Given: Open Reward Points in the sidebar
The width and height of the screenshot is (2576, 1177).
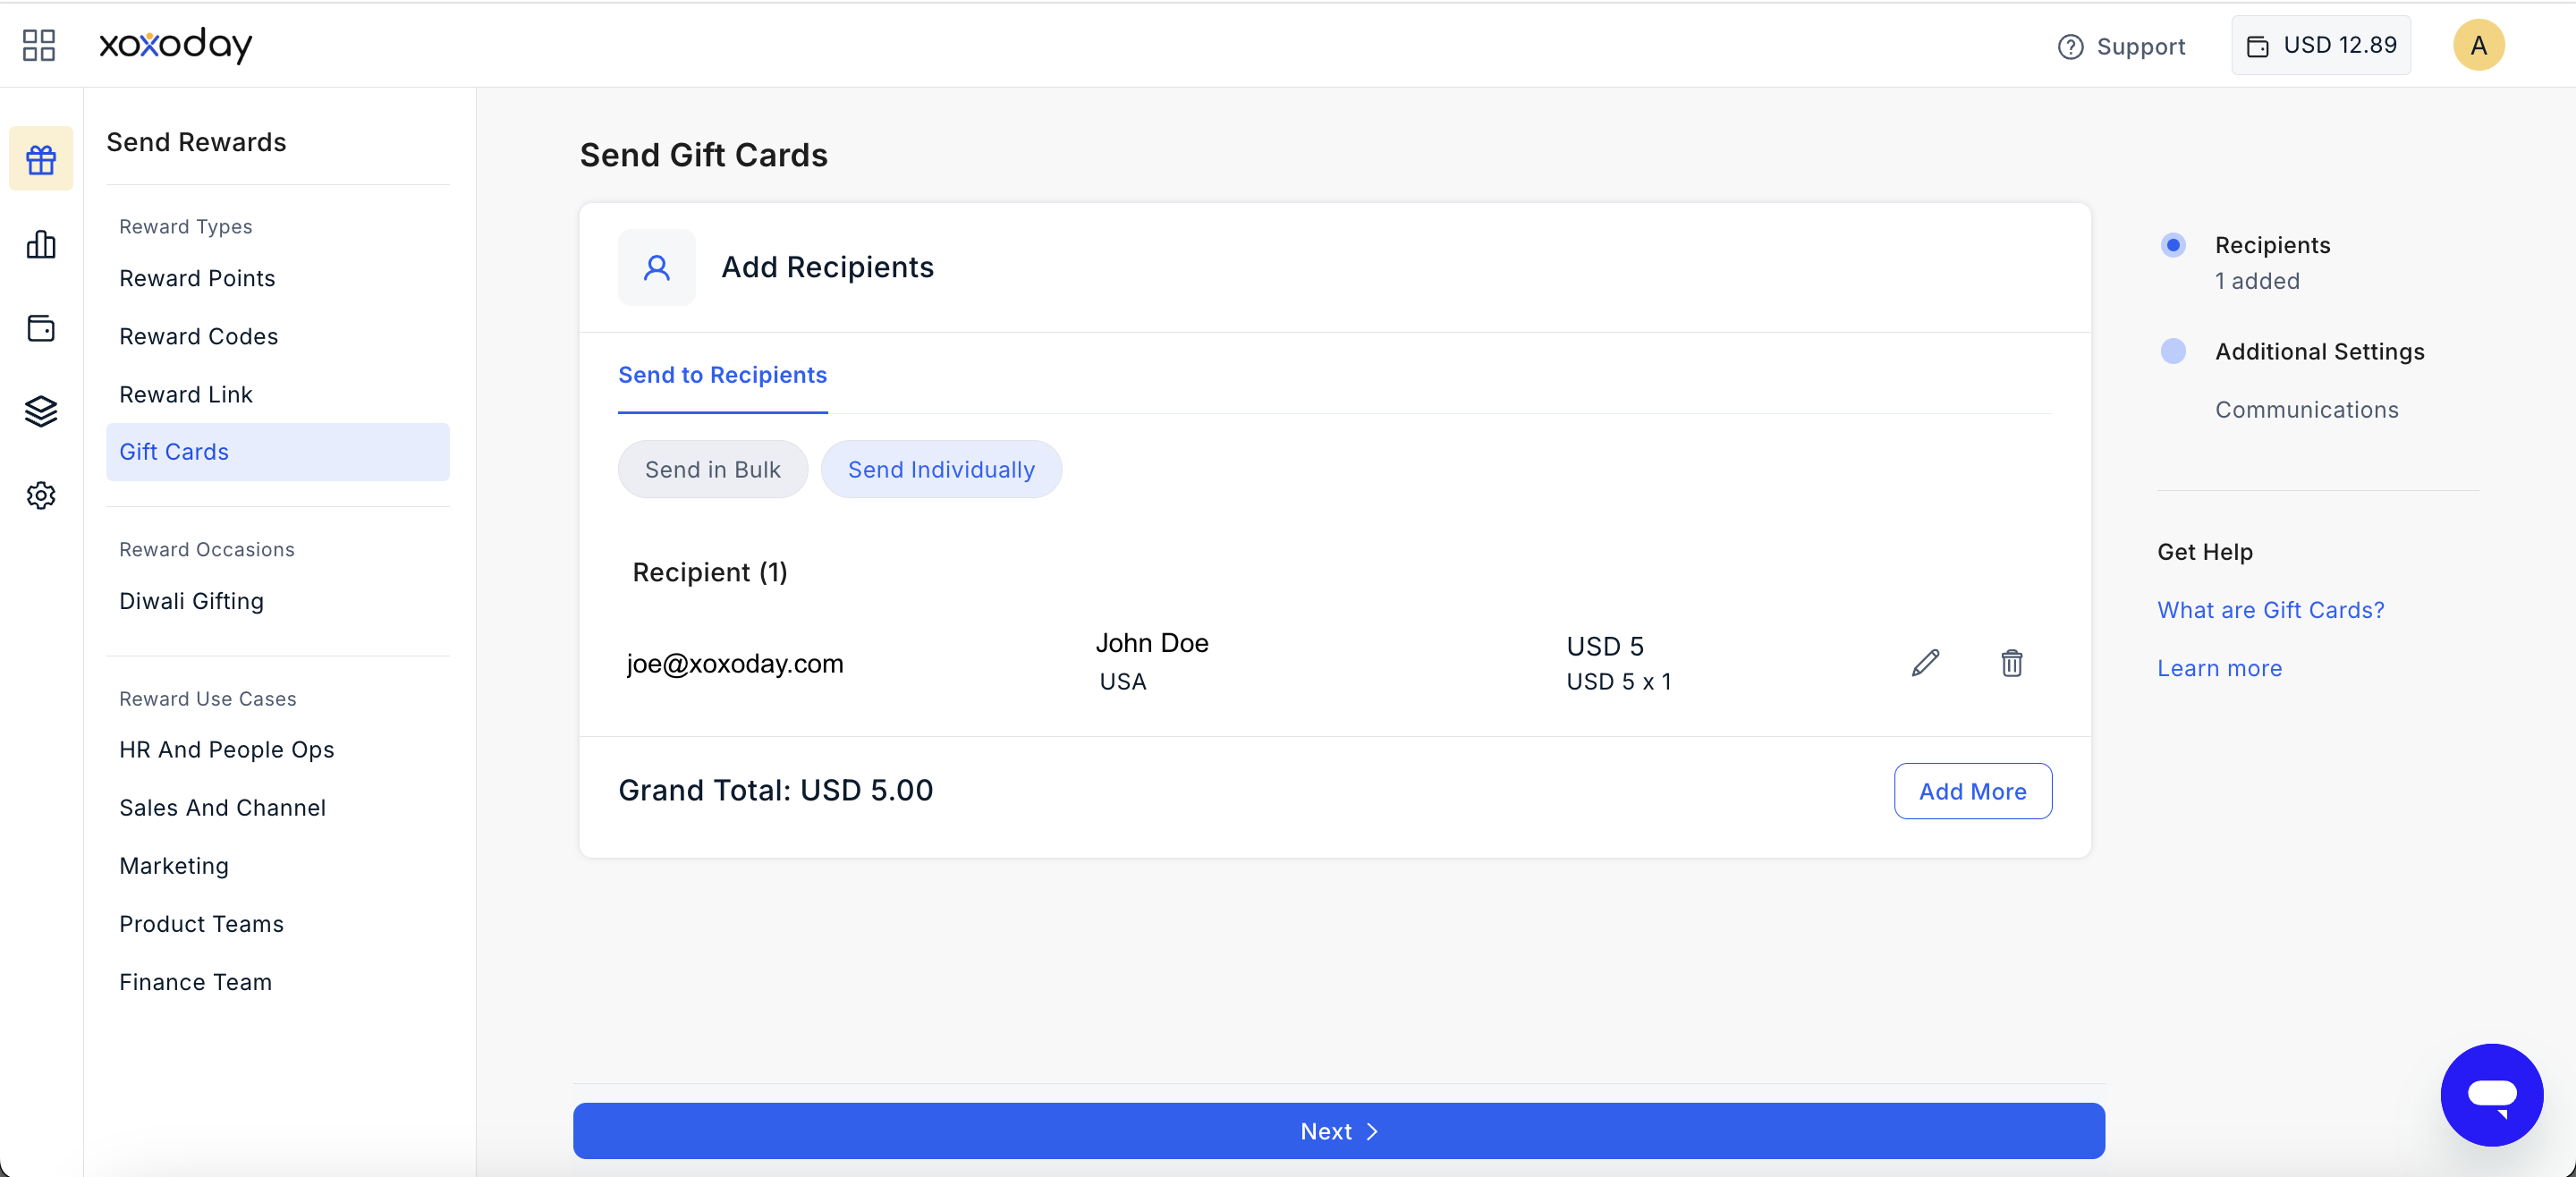Looking at the screenshot, I should coord(197,278).
